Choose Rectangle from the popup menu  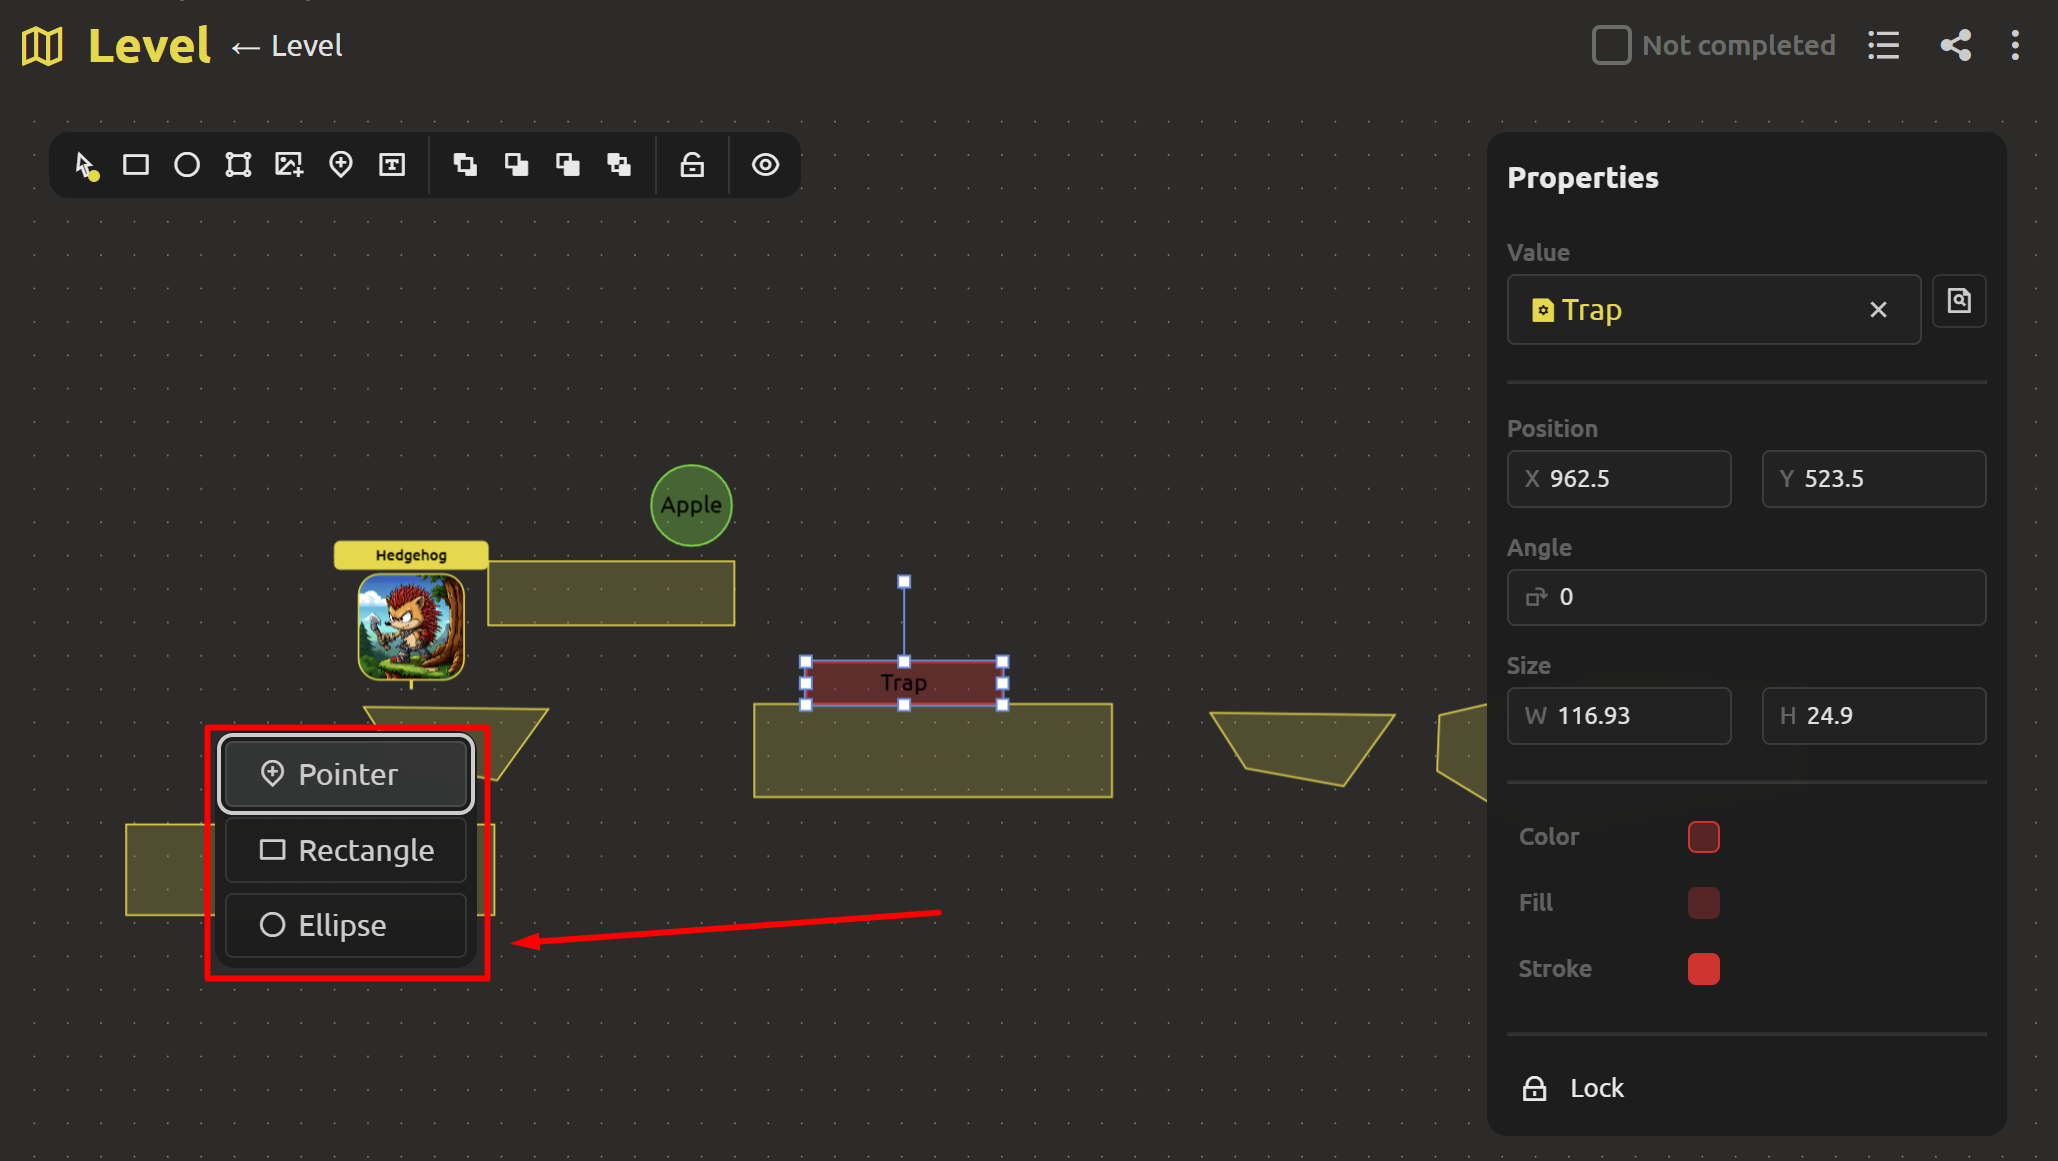point(345,850)
